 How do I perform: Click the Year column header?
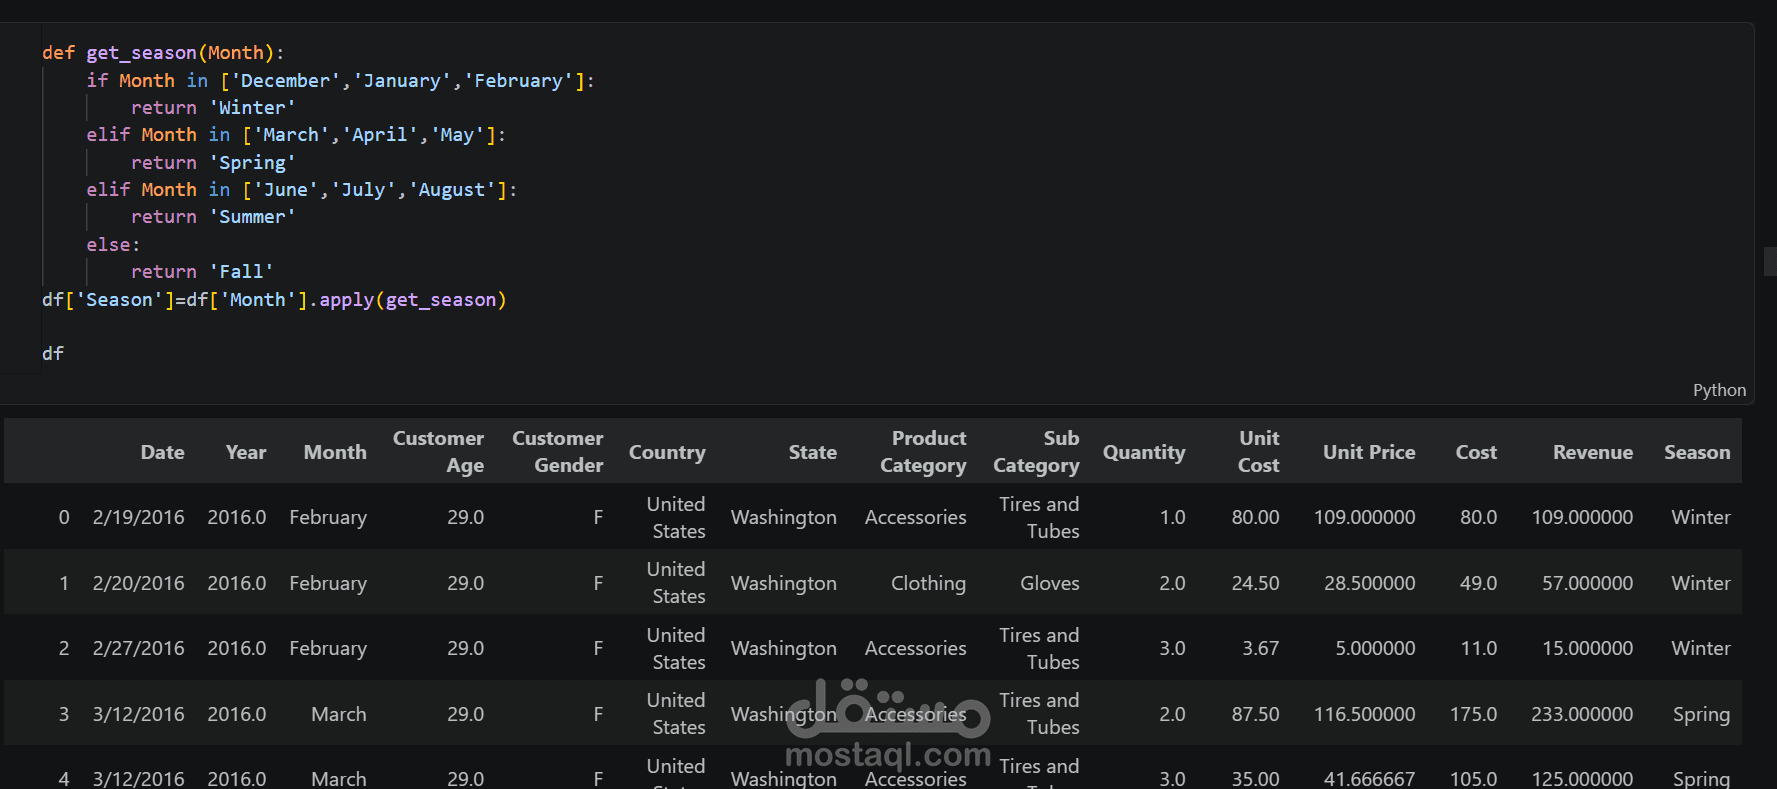[246, 452]
